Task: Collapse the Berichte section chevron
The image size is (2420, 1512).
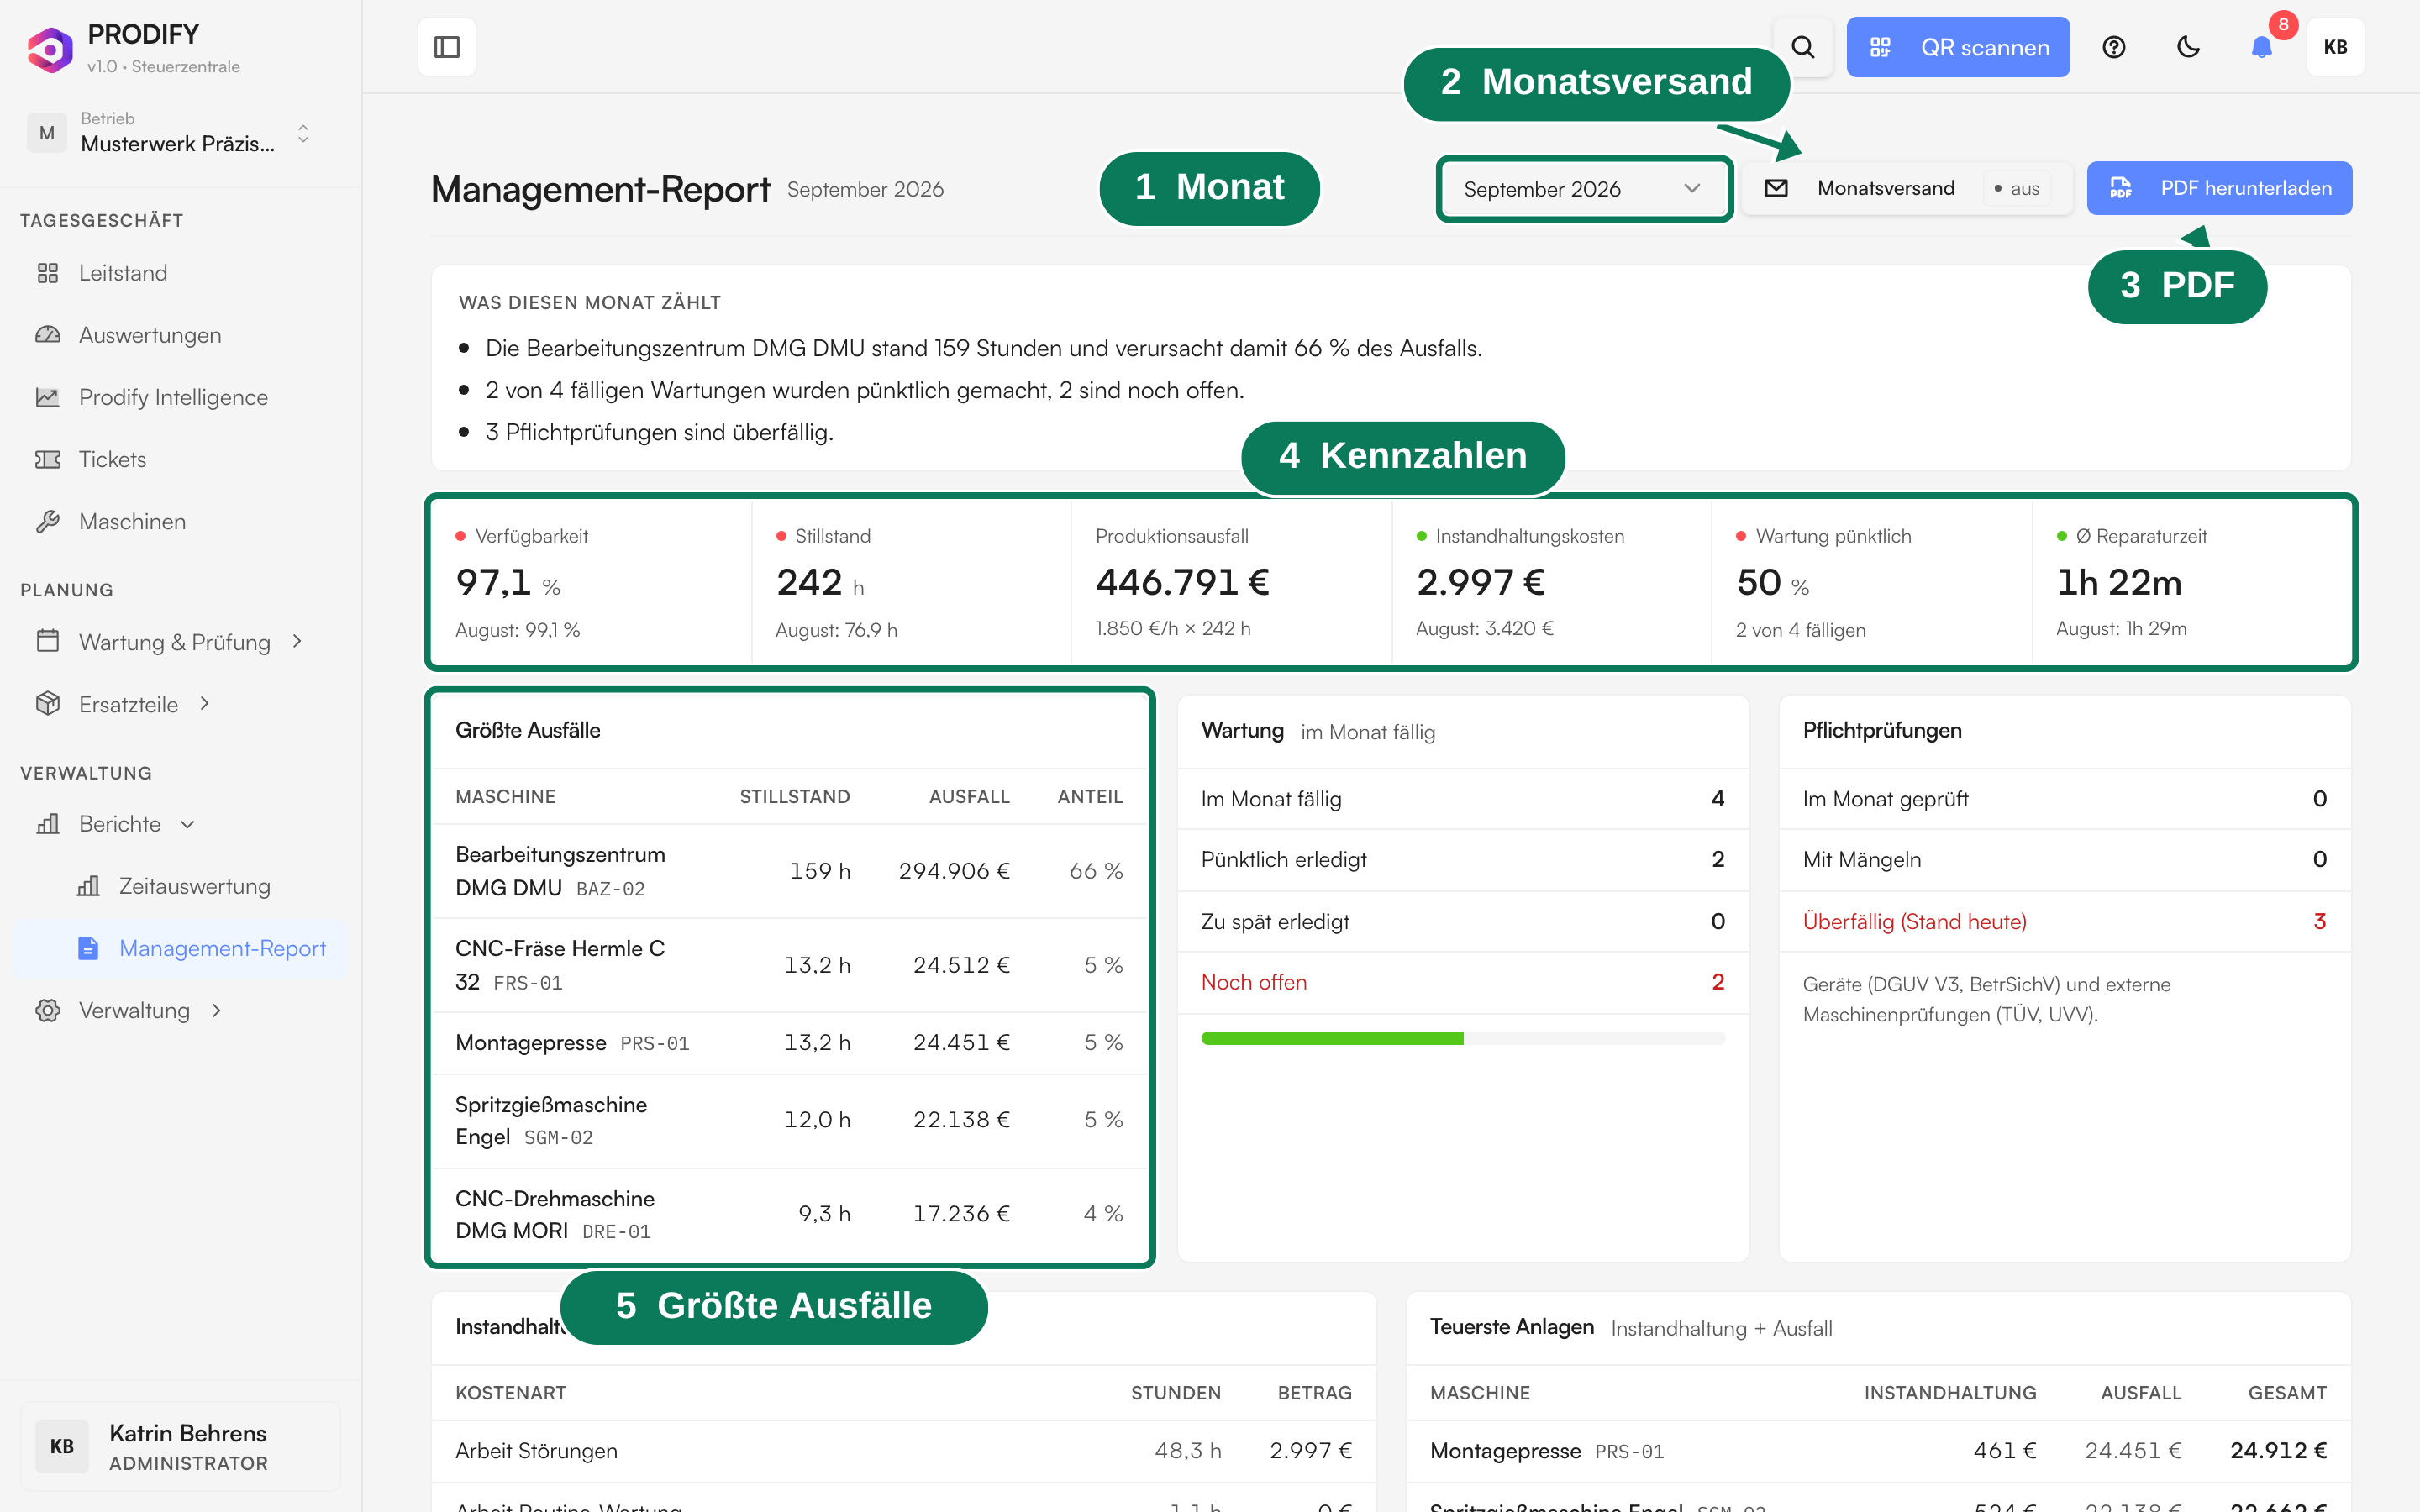Action: (x=187, y=824)
